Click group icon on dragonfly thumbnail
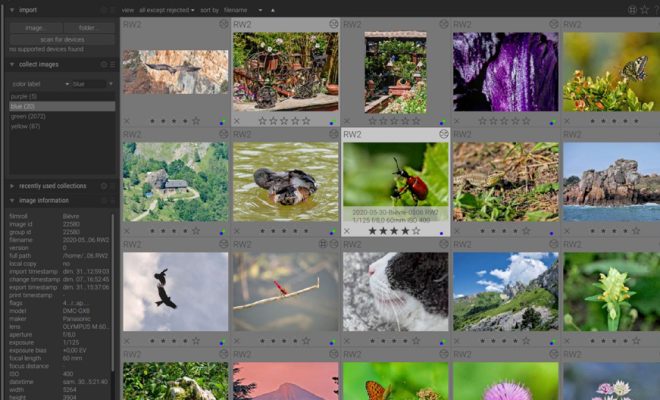Image resolution: width=660 pixels, height=400 pixels. click(x=323, y=244)
